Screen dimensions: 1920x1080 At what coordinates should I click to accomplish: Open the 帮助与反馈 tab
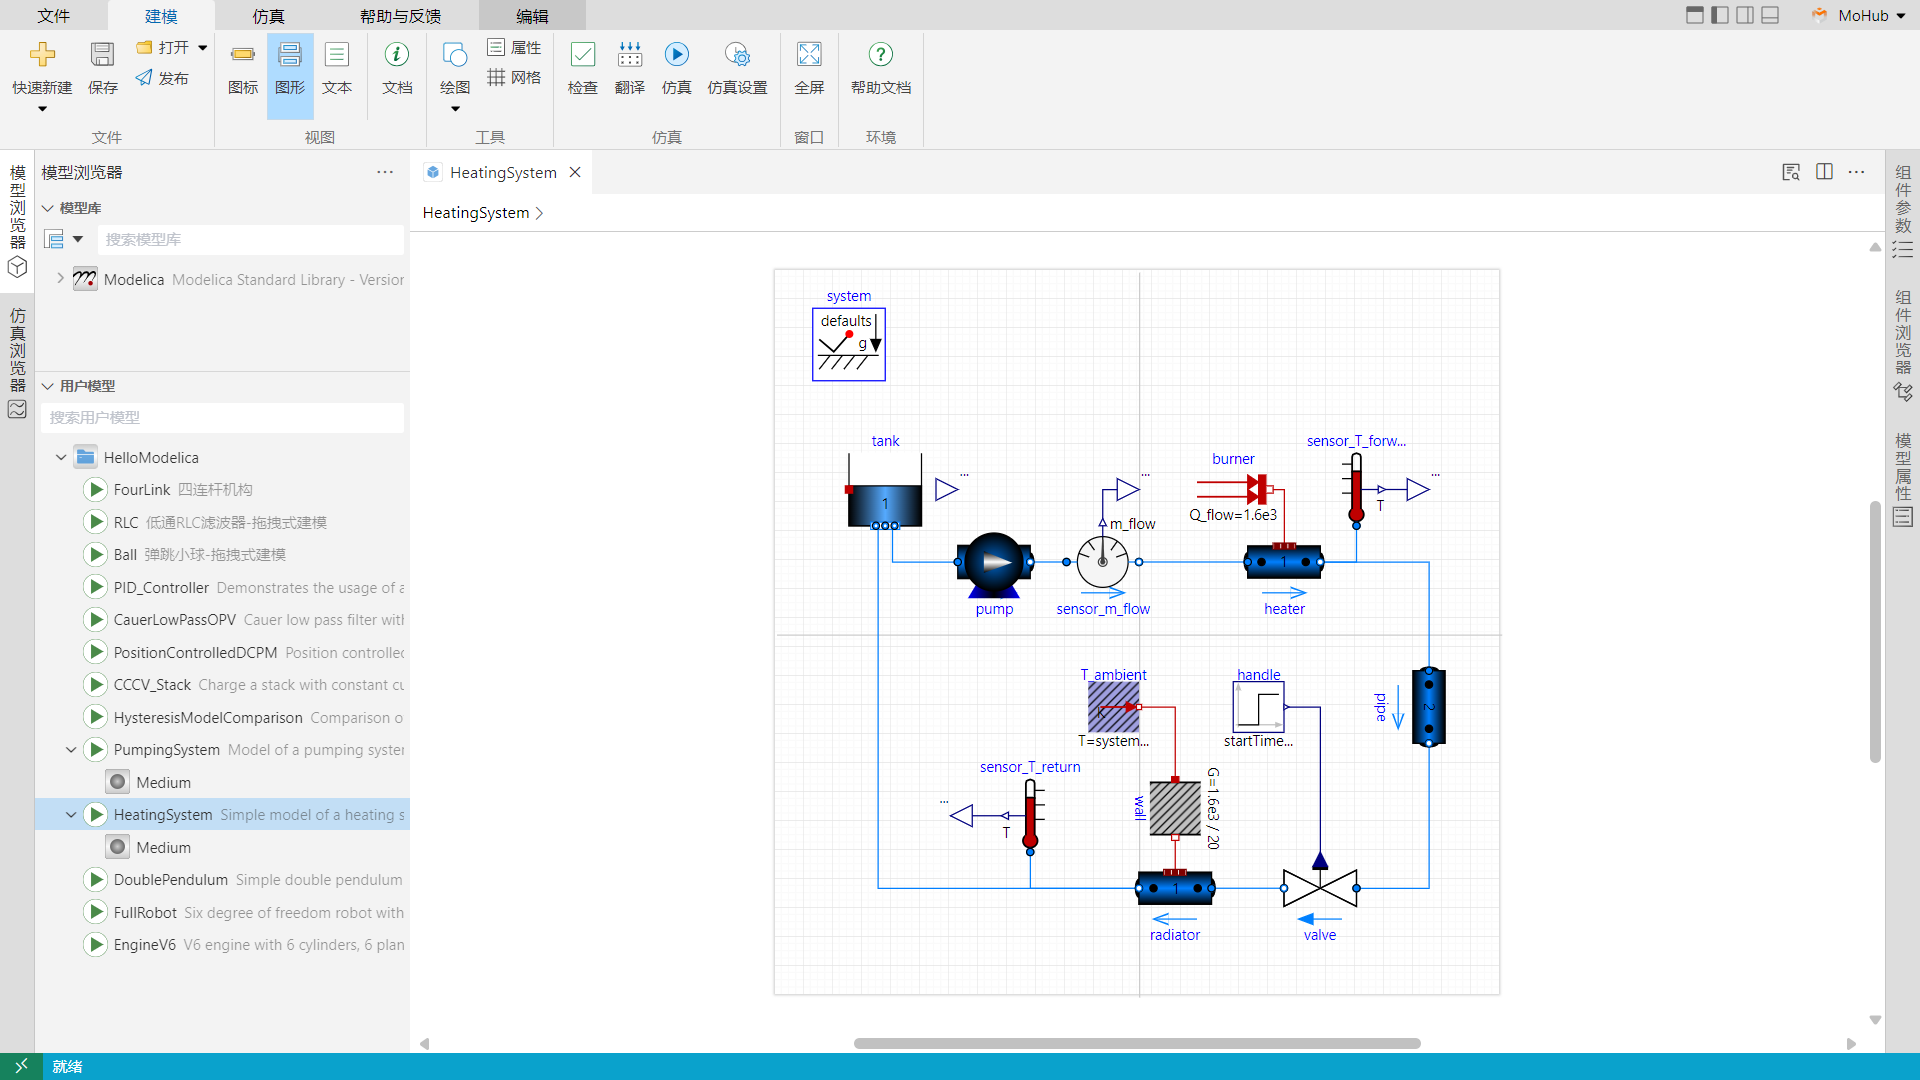[401, 16]
